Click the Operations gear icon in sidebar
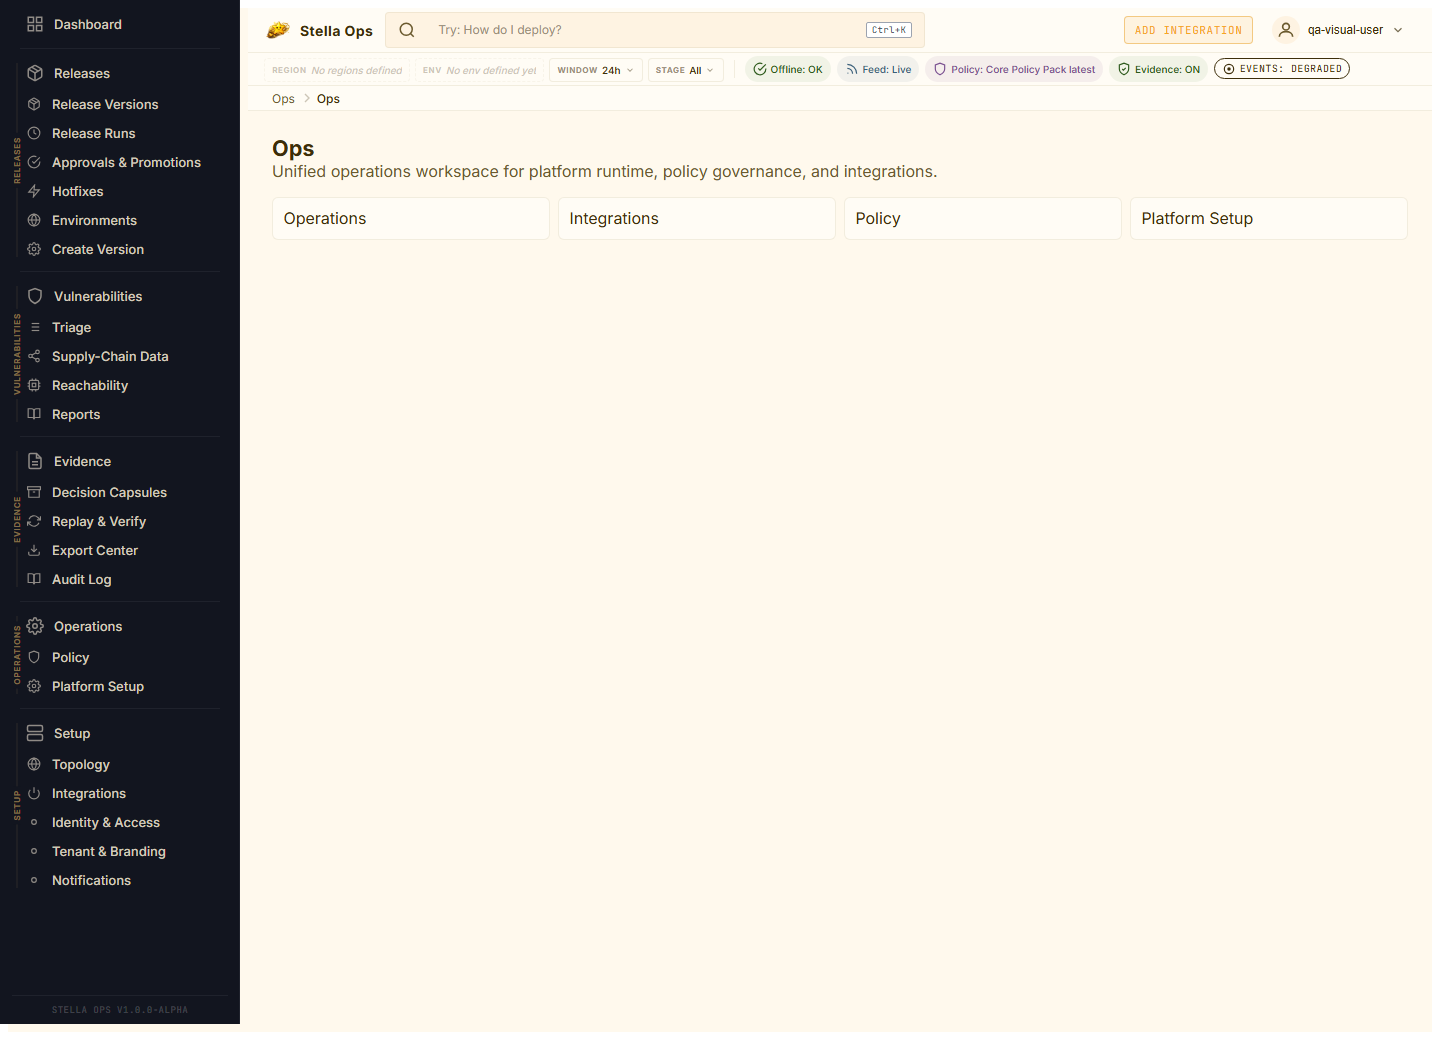 35,626
